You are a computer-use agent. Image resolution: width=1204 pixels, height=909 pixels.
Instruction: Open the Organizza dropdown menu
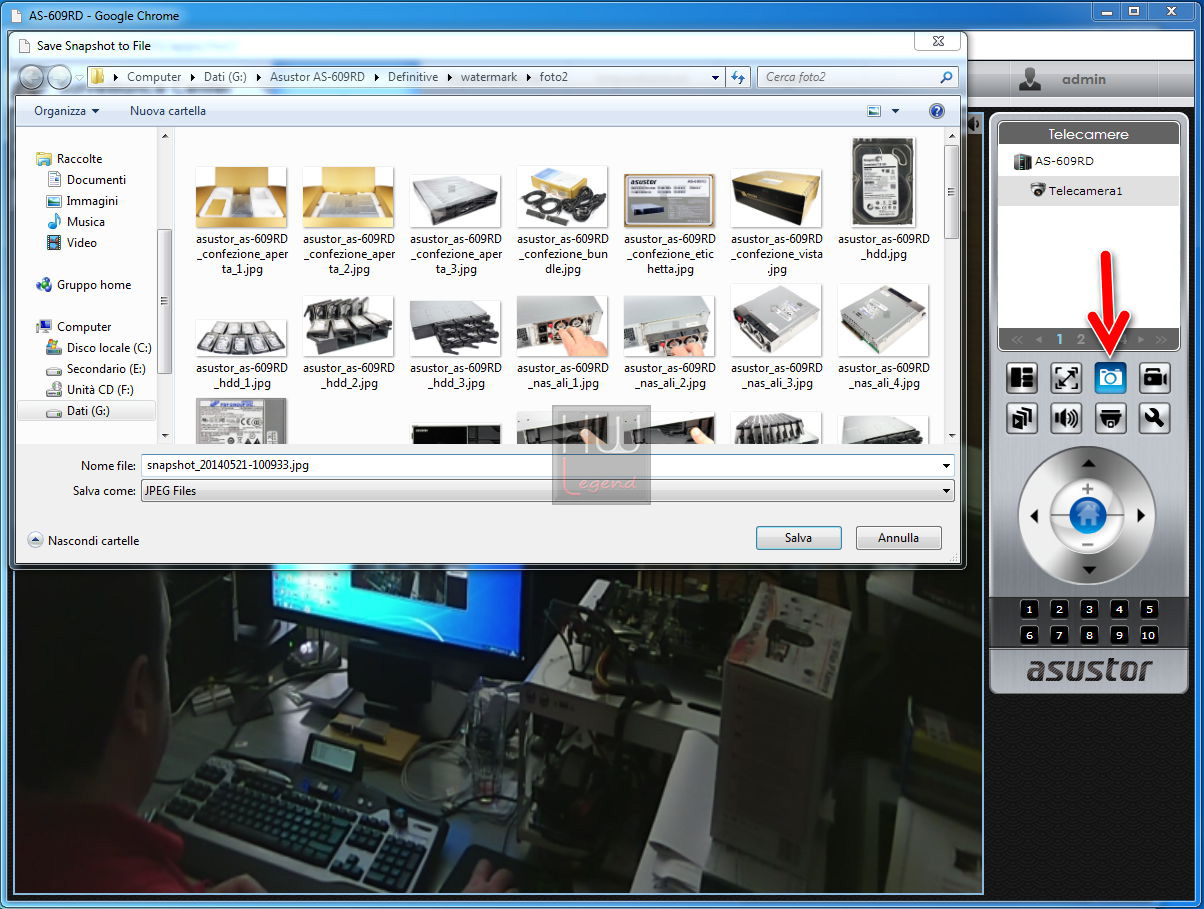(66, 111)
